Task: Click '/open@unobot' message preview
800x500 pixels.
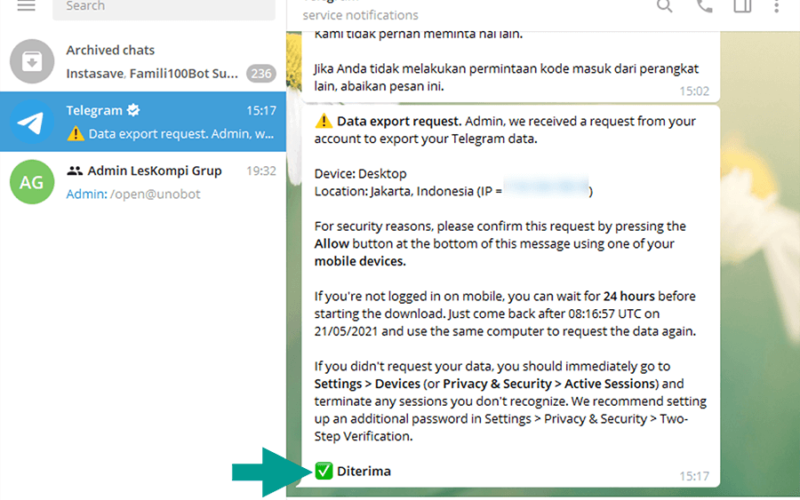Action: point(155,194)
